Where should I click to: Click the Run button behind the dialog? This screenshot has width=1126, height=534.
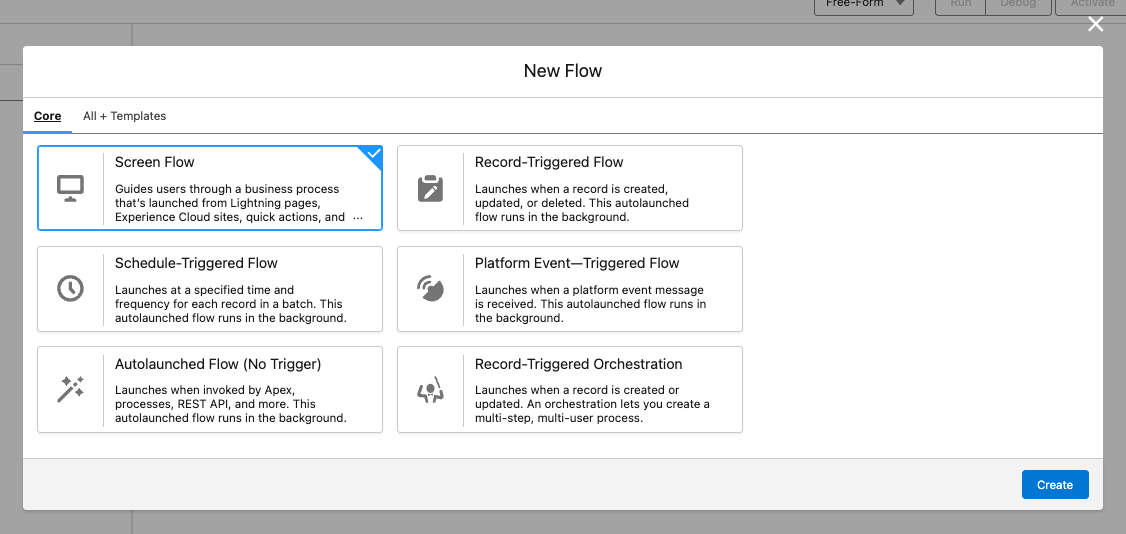tap(959, 4)
